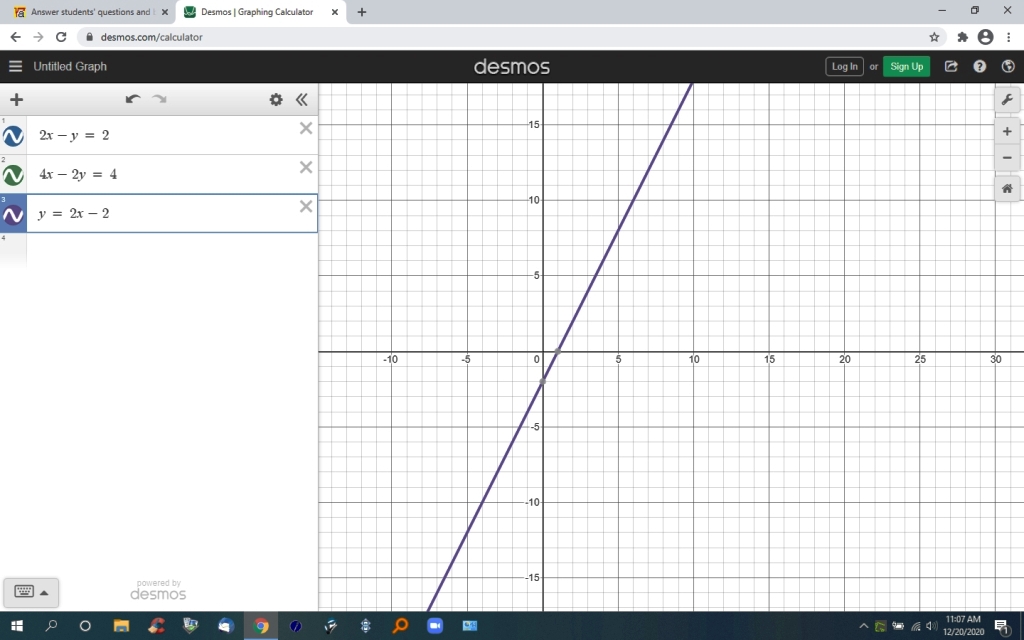Viewport: 1024px width, 640px height.
Task: Zoom in on the graph
Action: (1007, 131)
